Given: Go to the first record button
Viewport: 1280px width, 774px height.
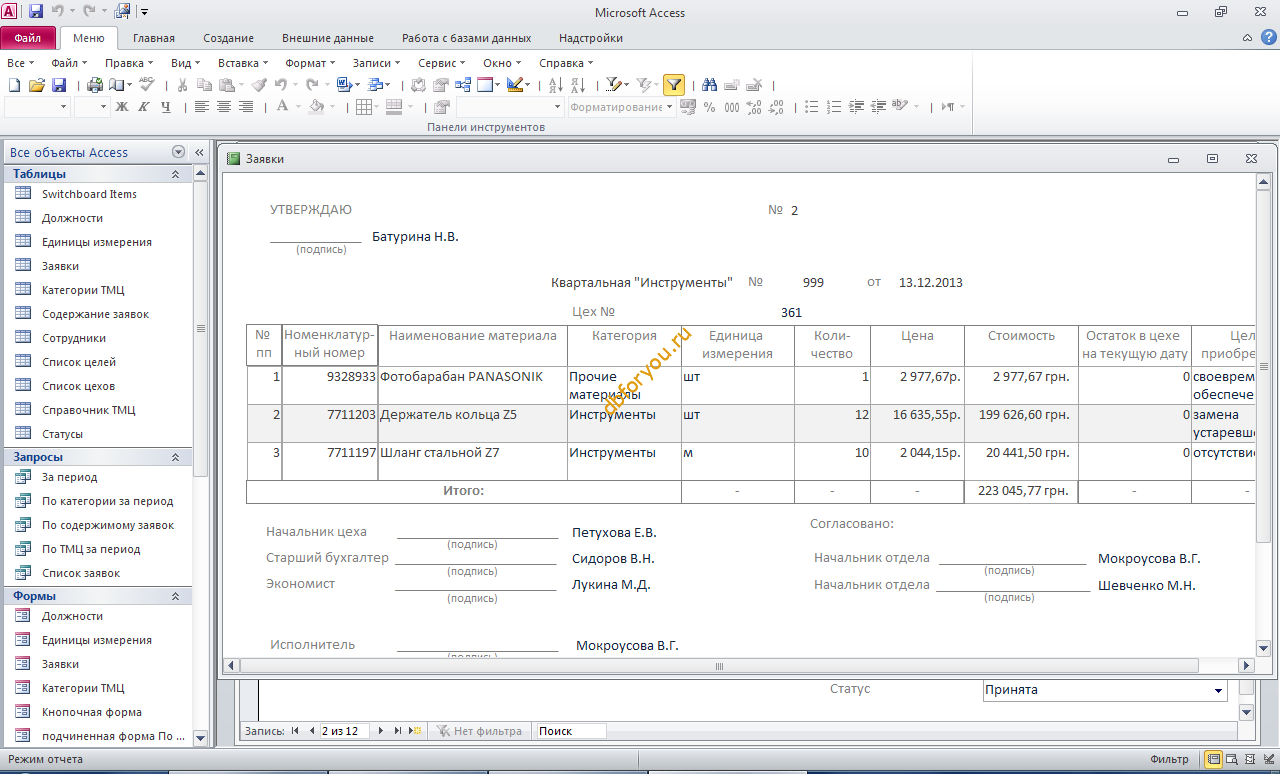Looking at the screenshot, I should tap(296, 731).
